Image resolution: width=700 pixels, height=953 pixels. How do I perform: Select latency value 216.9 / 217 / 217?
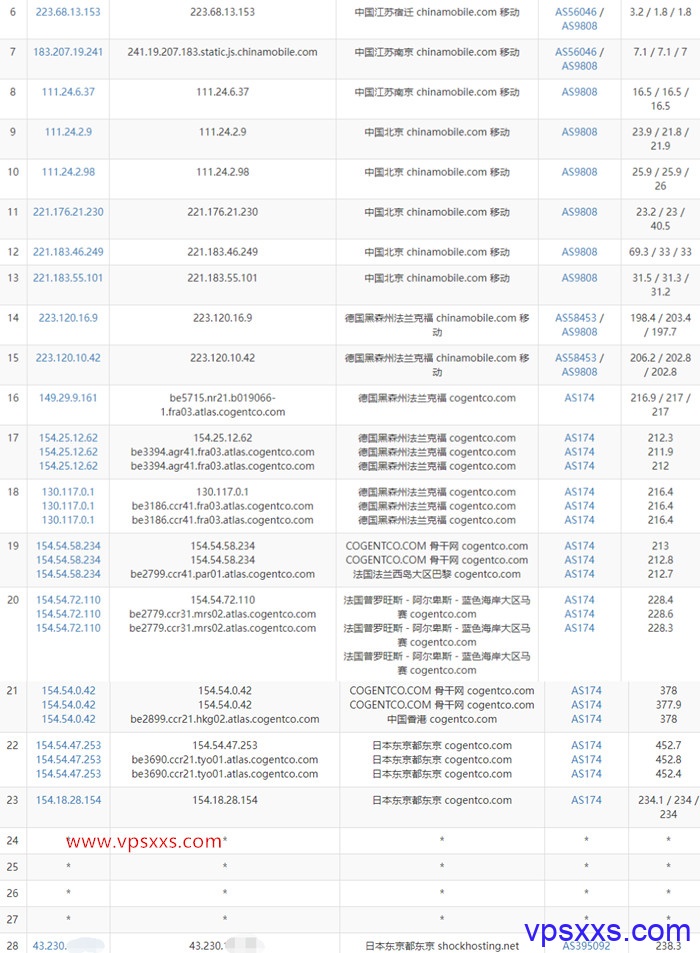661,405
